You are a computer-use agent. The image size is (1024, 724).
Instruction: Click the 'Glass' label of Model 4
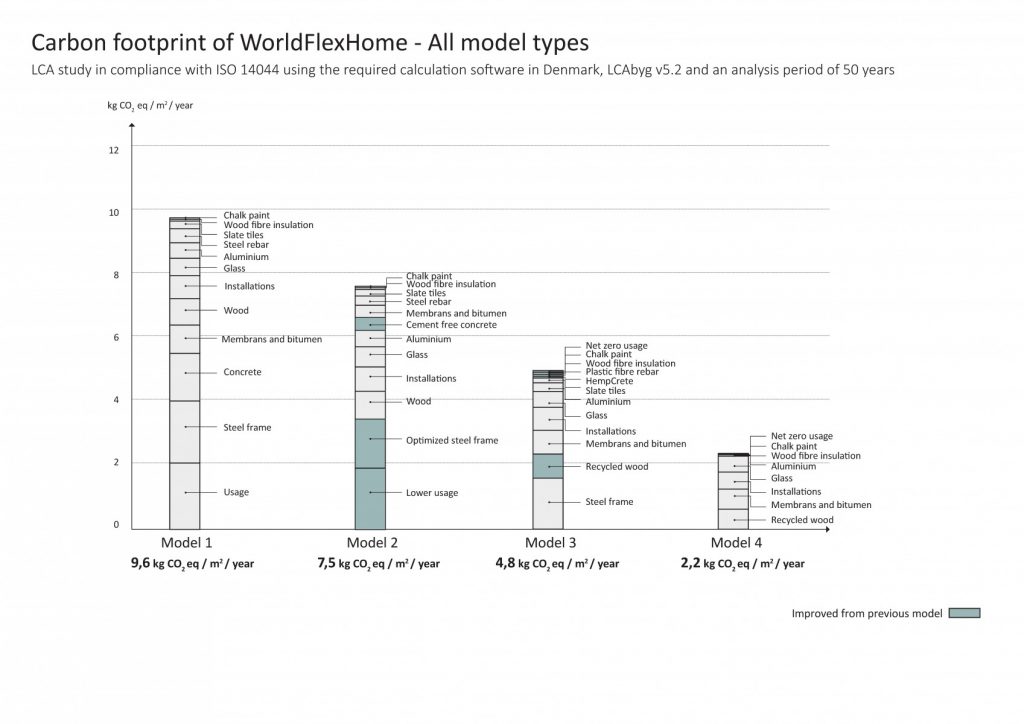(781, 479)
